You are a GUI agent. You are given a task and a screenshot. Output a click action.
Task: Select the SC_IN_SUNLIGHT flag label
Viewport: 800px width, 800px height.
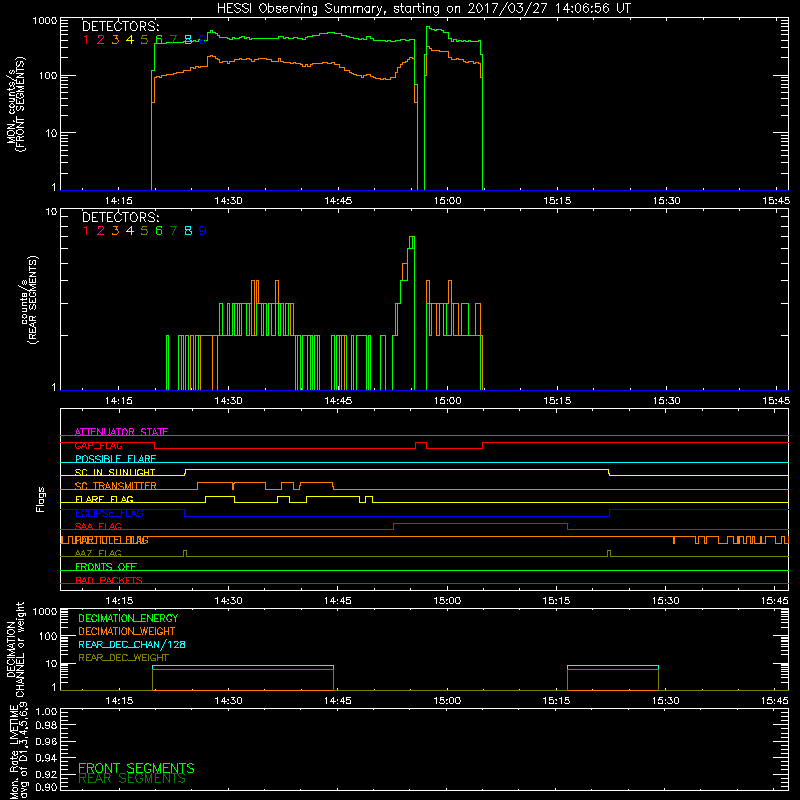pos(115,472)
